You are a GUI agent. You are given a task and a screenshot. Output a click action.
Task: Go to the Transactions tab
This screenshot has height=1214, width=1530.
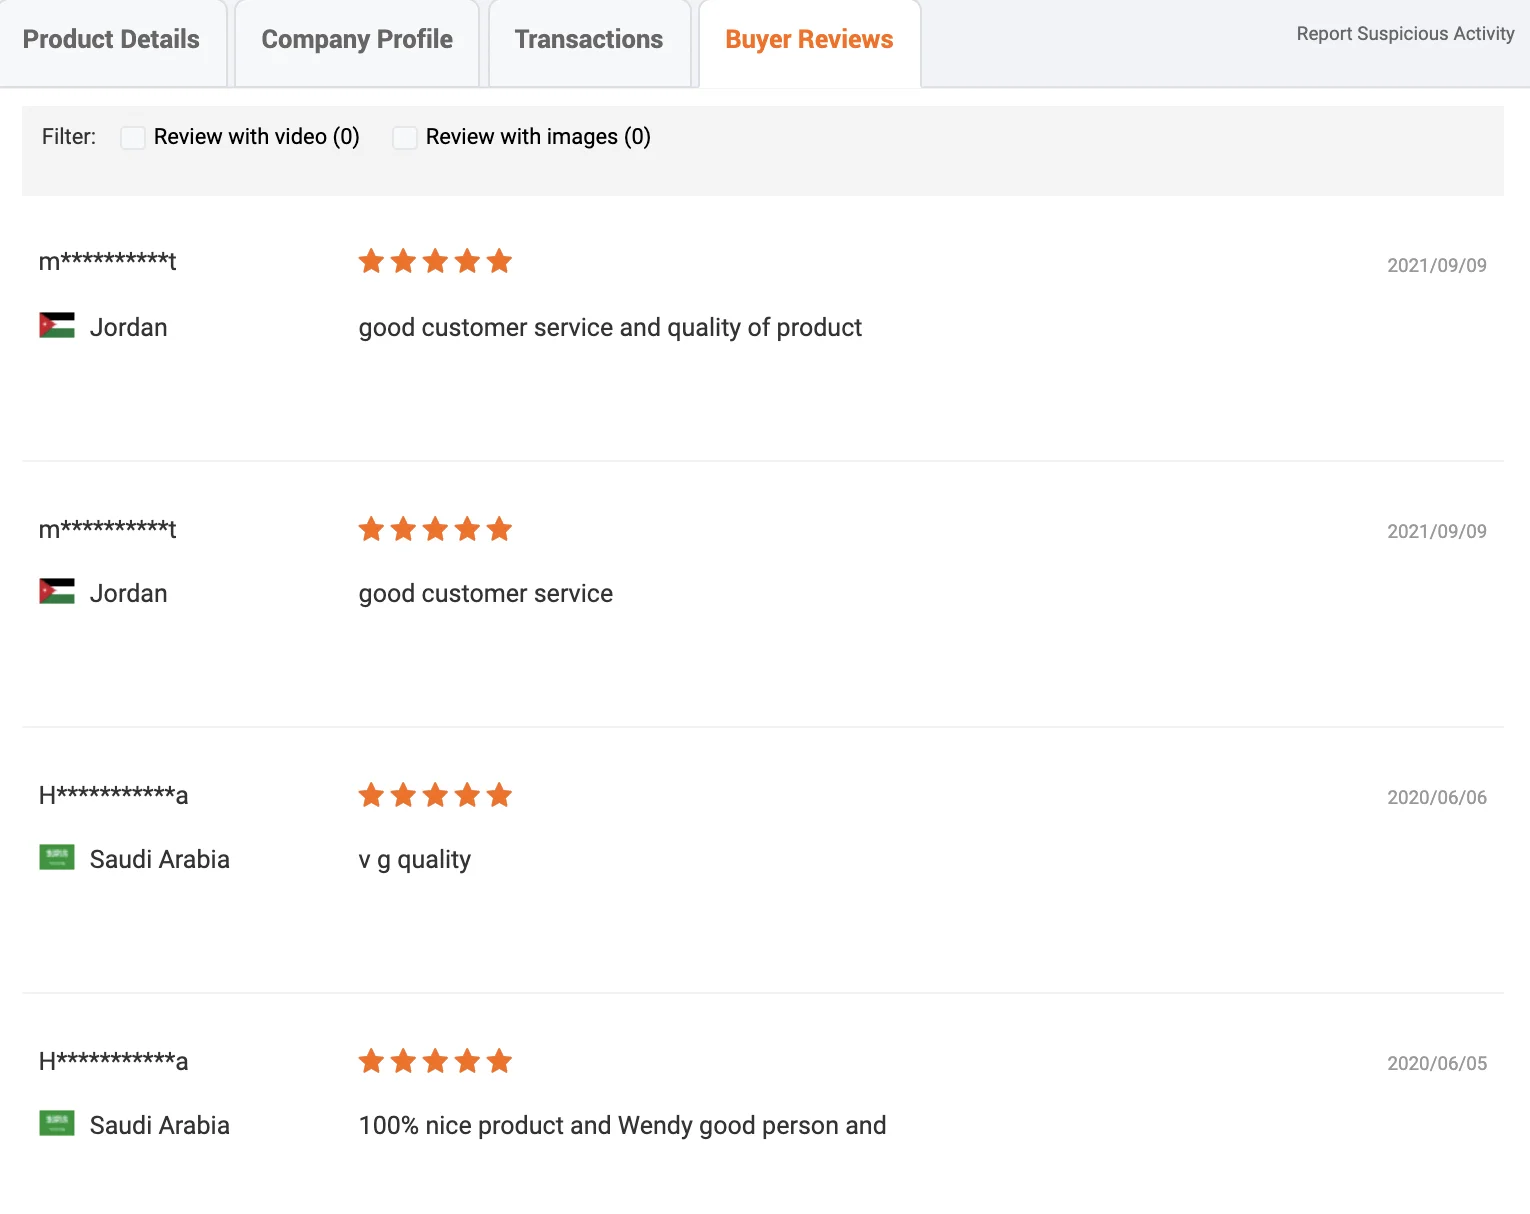pos(589,40)
